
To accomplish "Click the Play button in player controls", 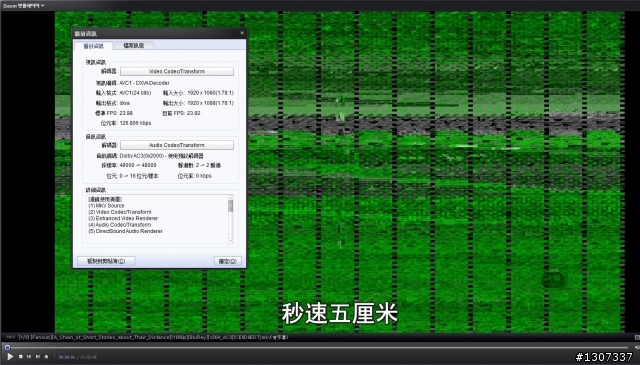I will (10, 356).
